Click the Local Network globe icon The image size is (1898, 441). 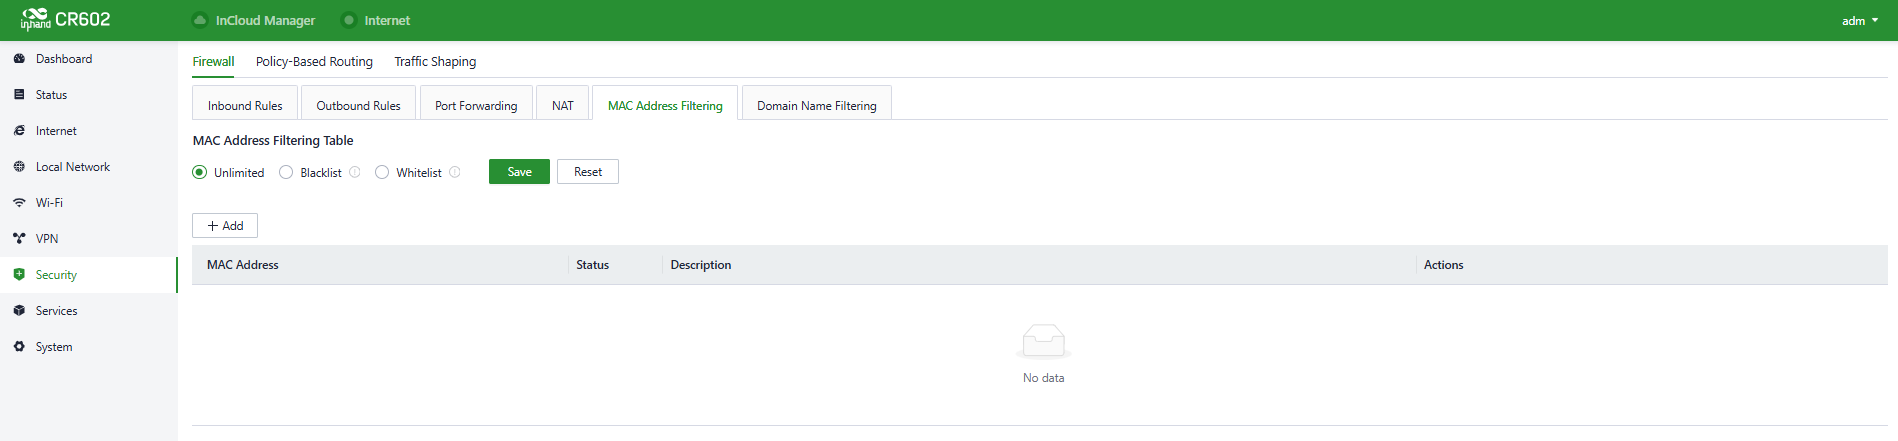pos(19,167)
